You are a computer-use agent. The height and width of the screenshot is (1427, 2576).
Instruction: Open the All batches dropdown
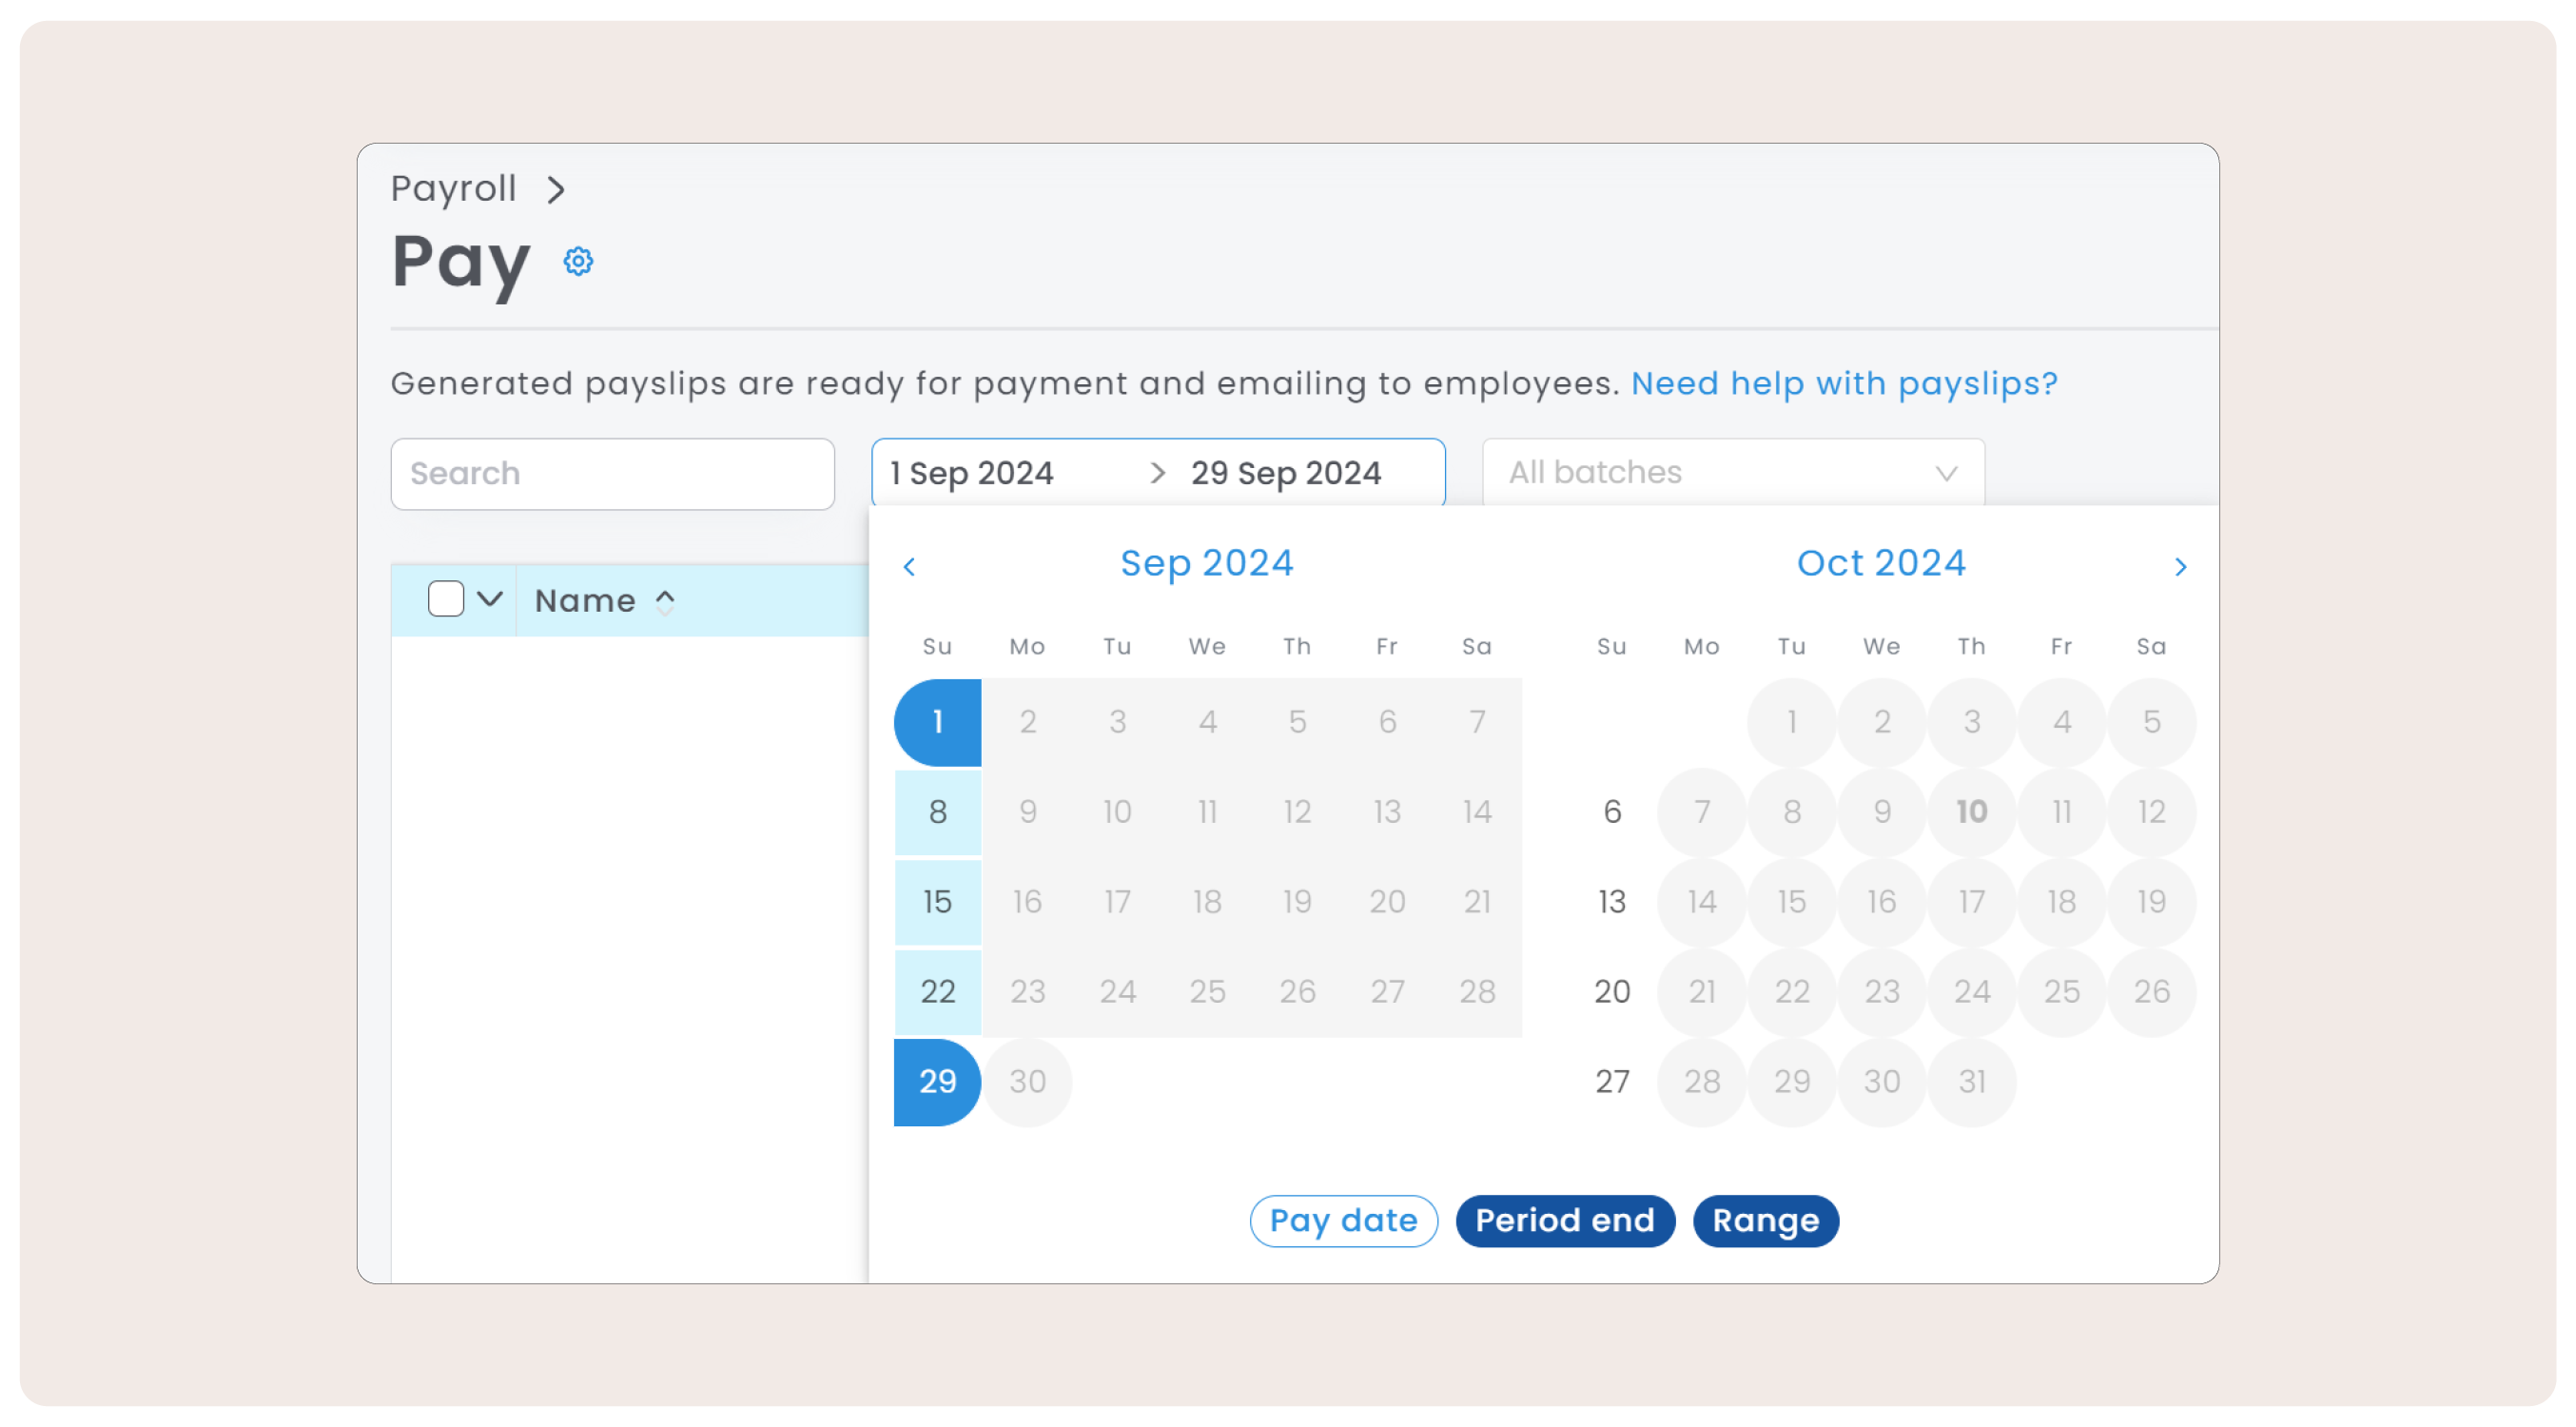pos(1733,473)
